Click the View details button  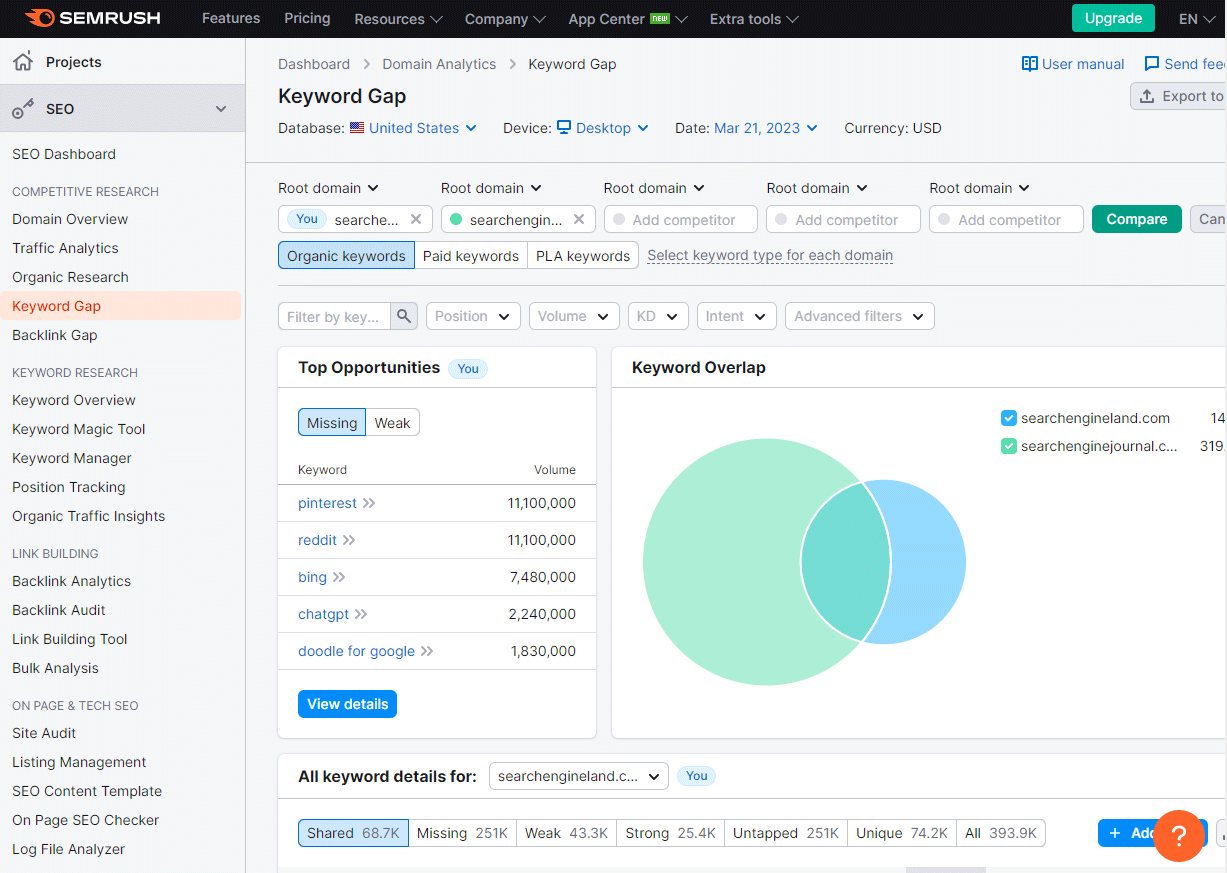click(x=347, y=704)
